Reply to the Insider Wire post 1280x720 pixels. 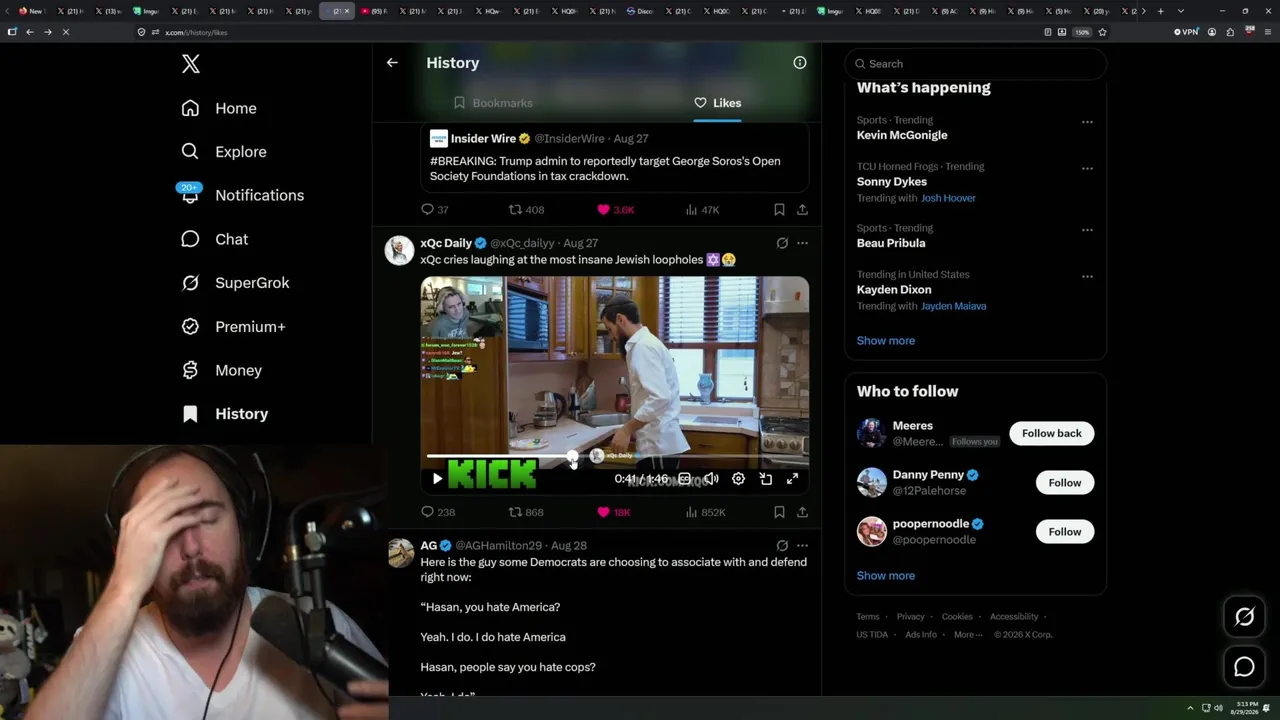tap(435, 210)
